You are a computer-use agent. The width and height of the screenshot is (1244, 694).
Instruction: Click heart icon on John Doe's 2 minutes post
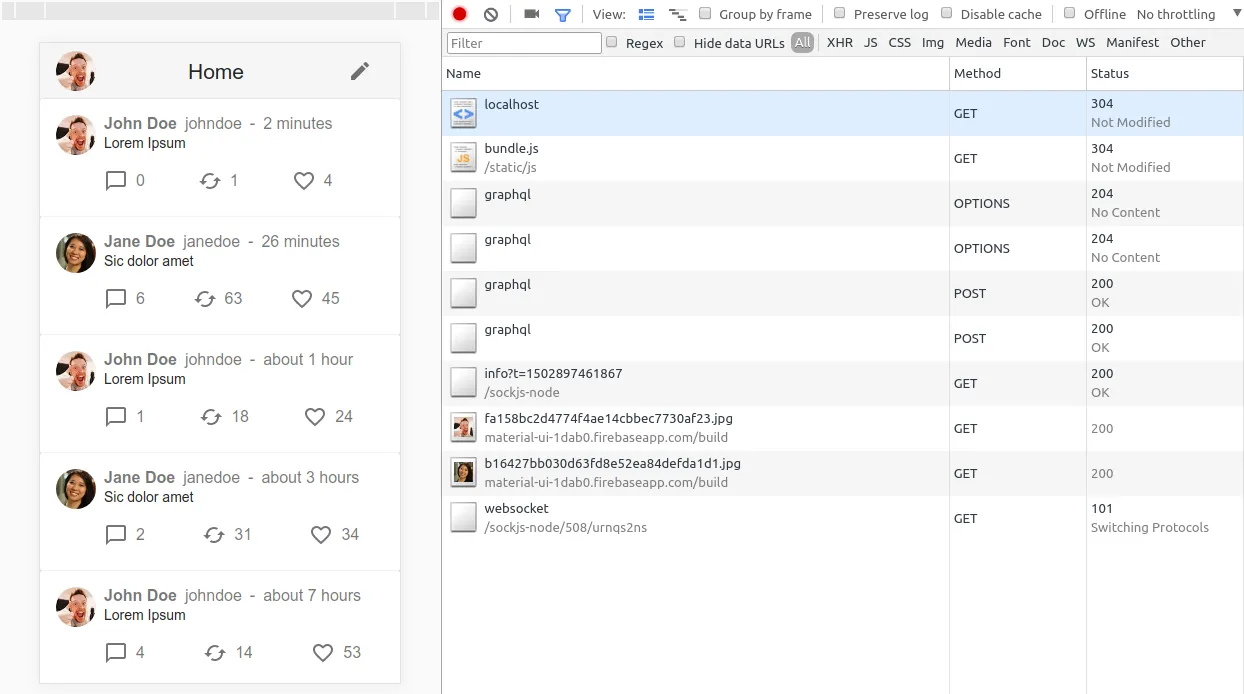[304, 181]
